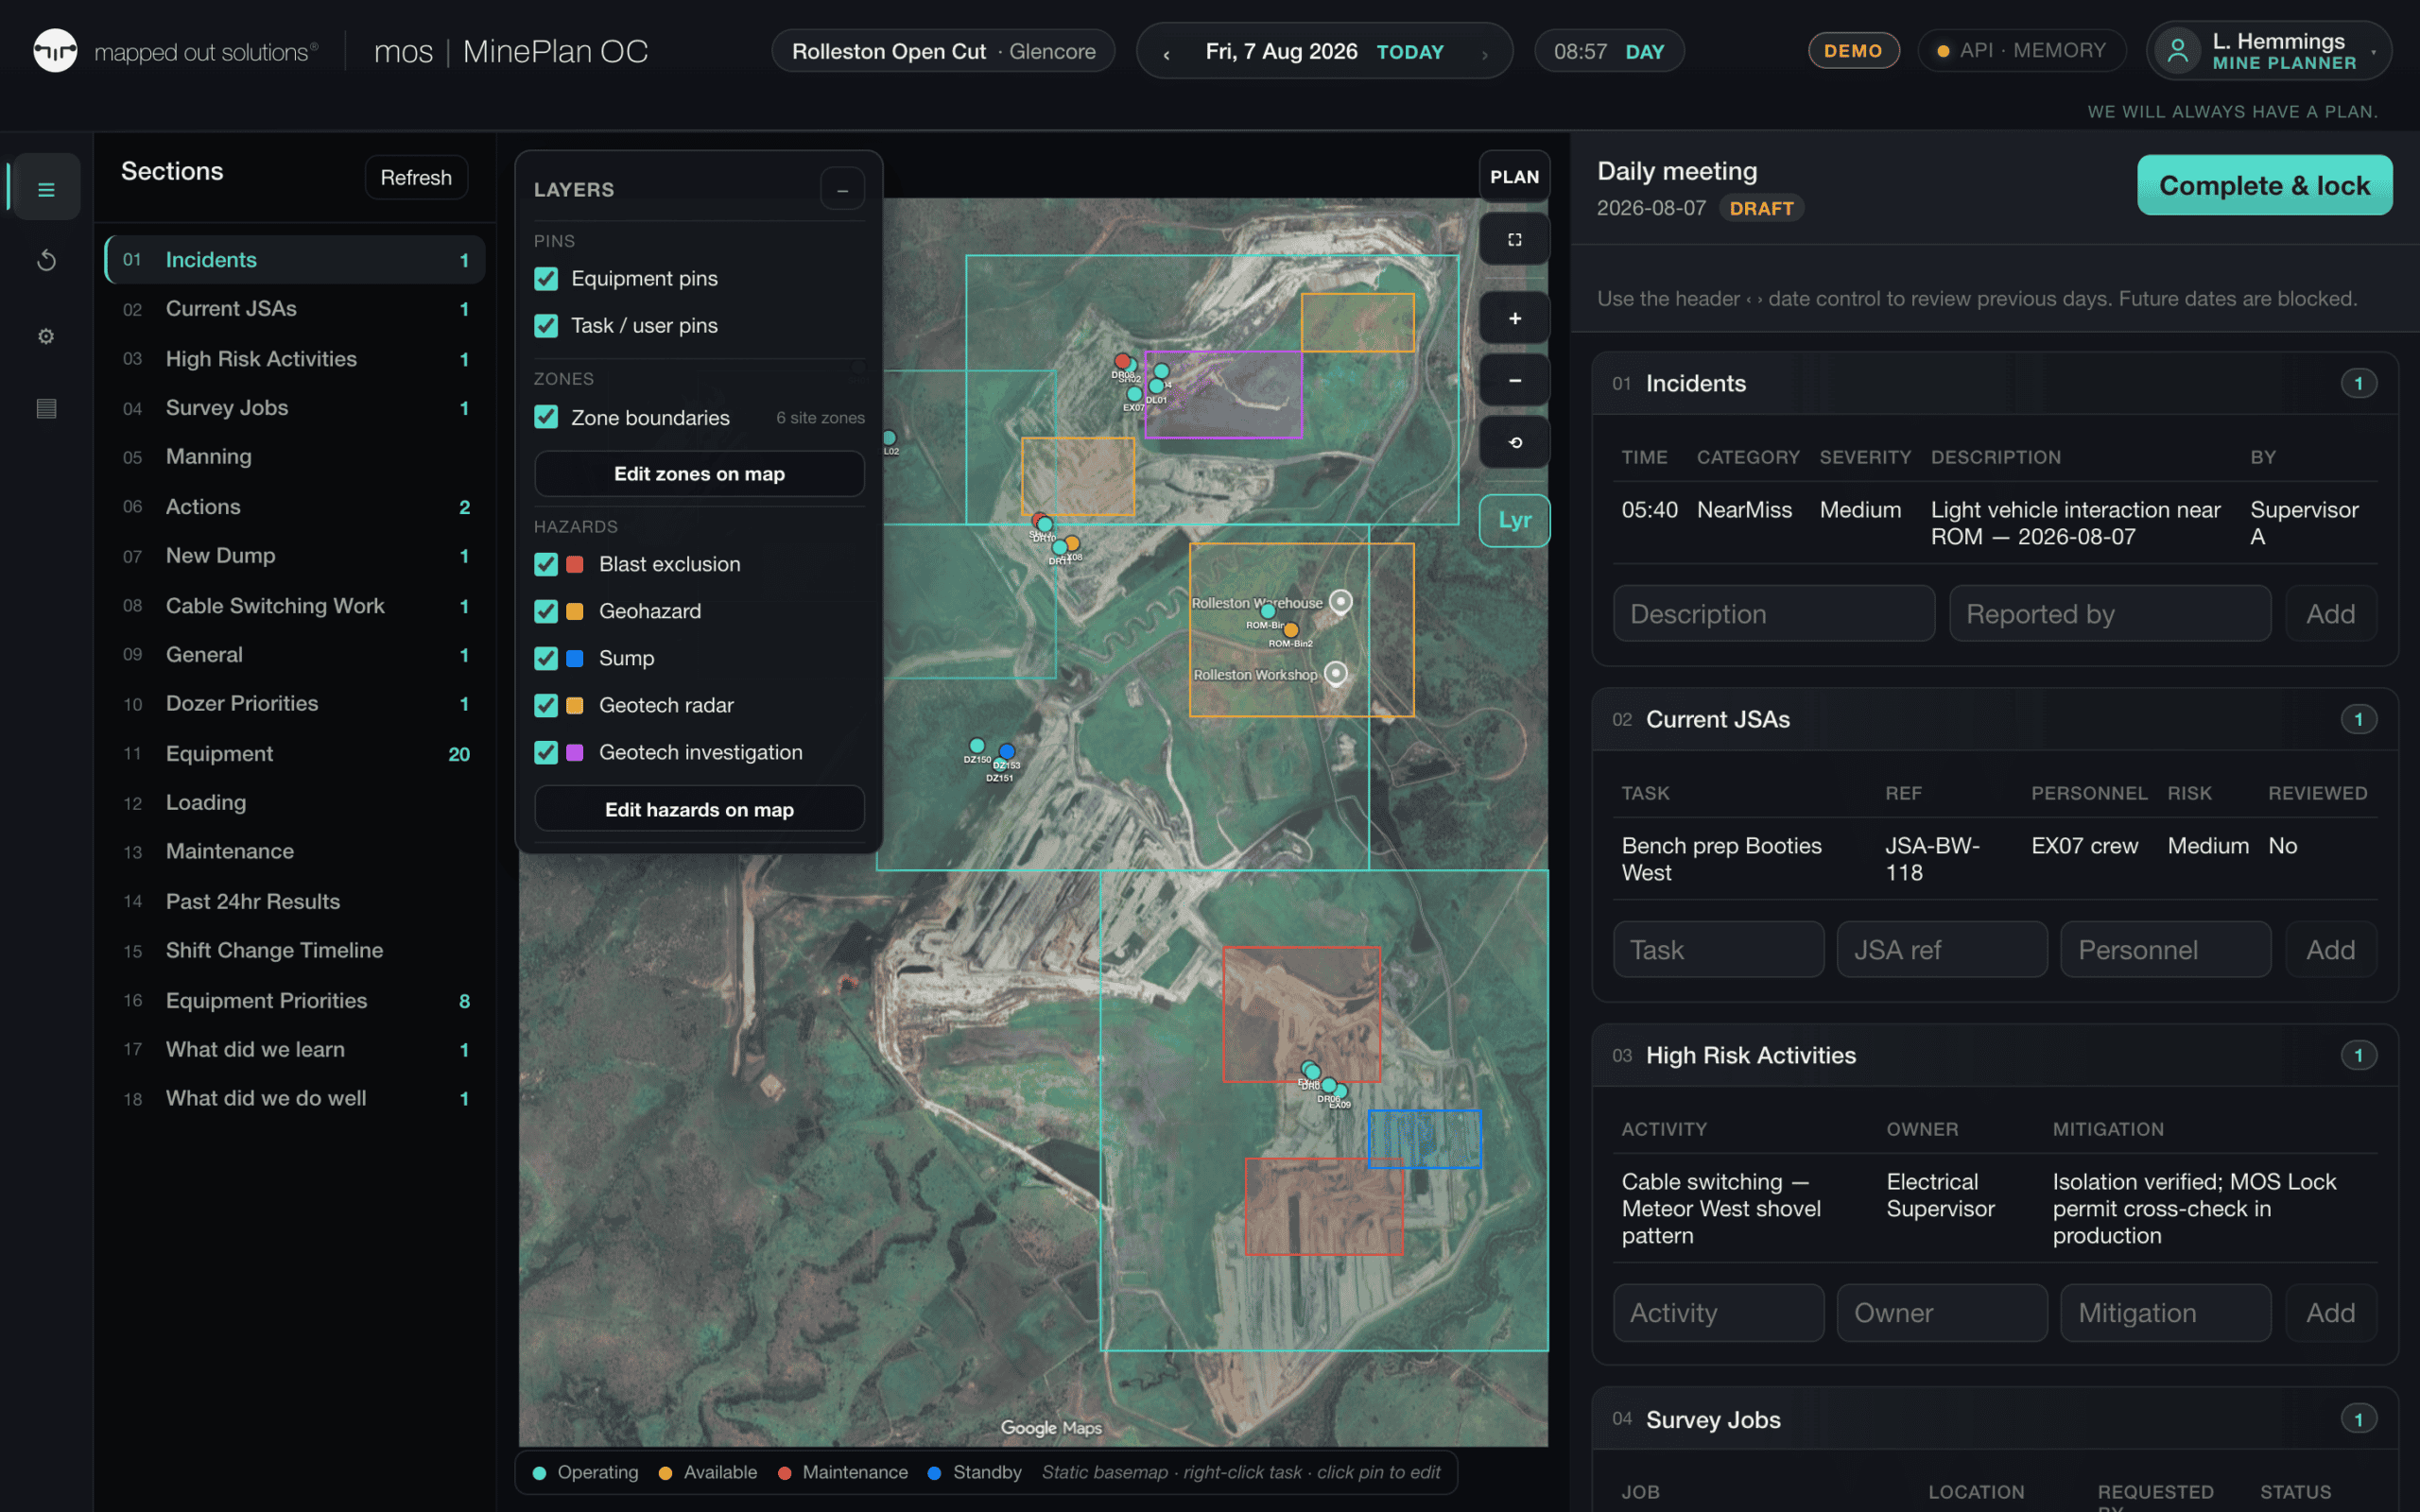Click the Rolleston Warehouse map marker
The width and height of the screenshot is (2420, 1512).
point(1340,602)
